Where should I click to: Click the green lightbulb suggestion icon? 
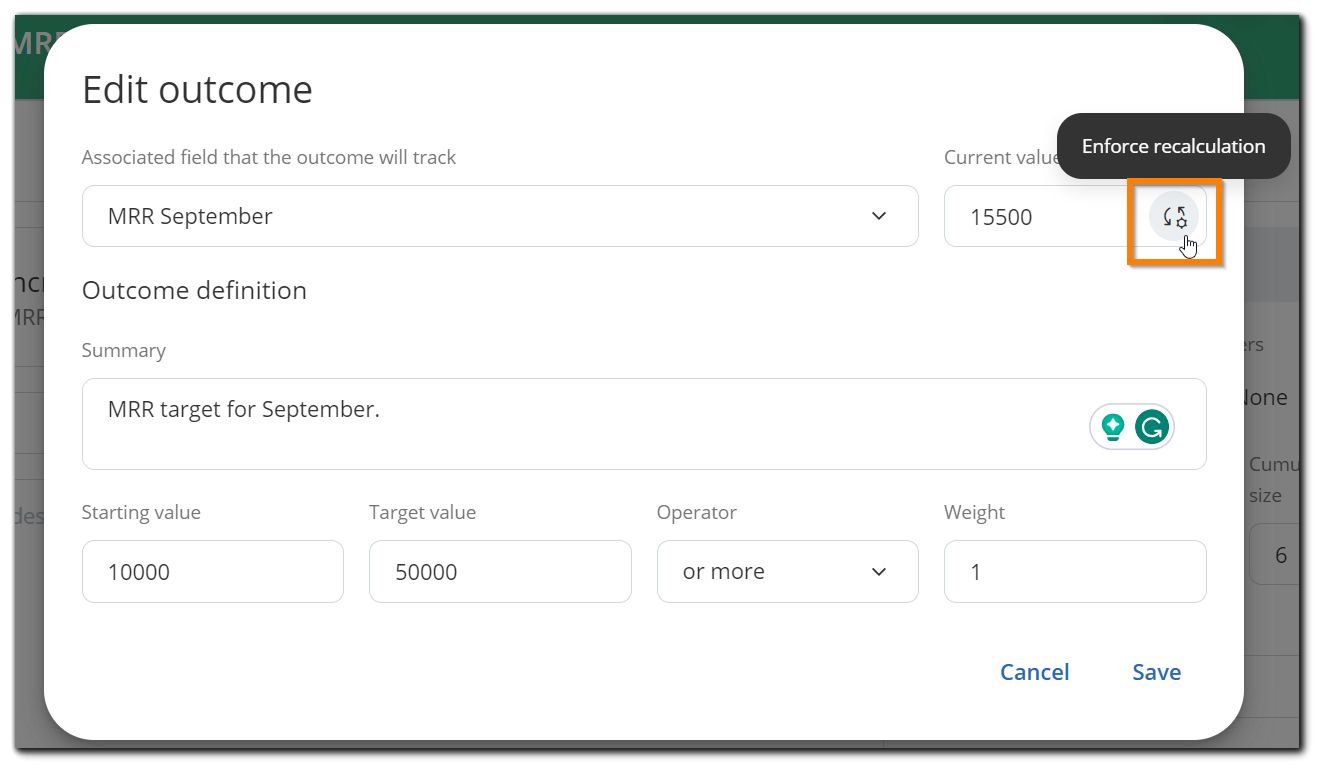[1112, 428]
